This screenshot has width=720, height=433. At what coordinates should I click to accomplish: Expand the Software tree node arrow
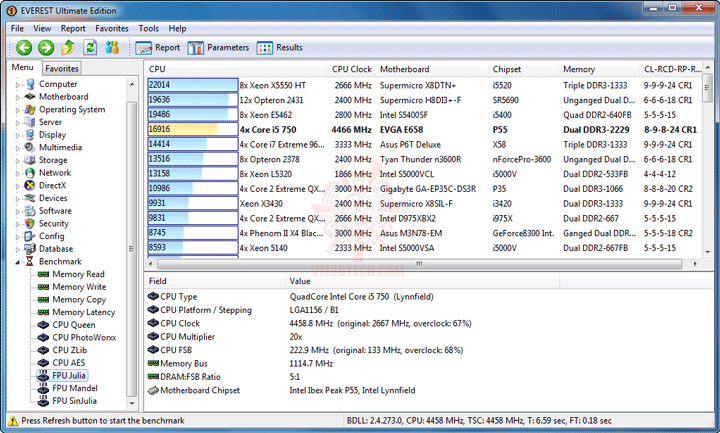[17, 211]
